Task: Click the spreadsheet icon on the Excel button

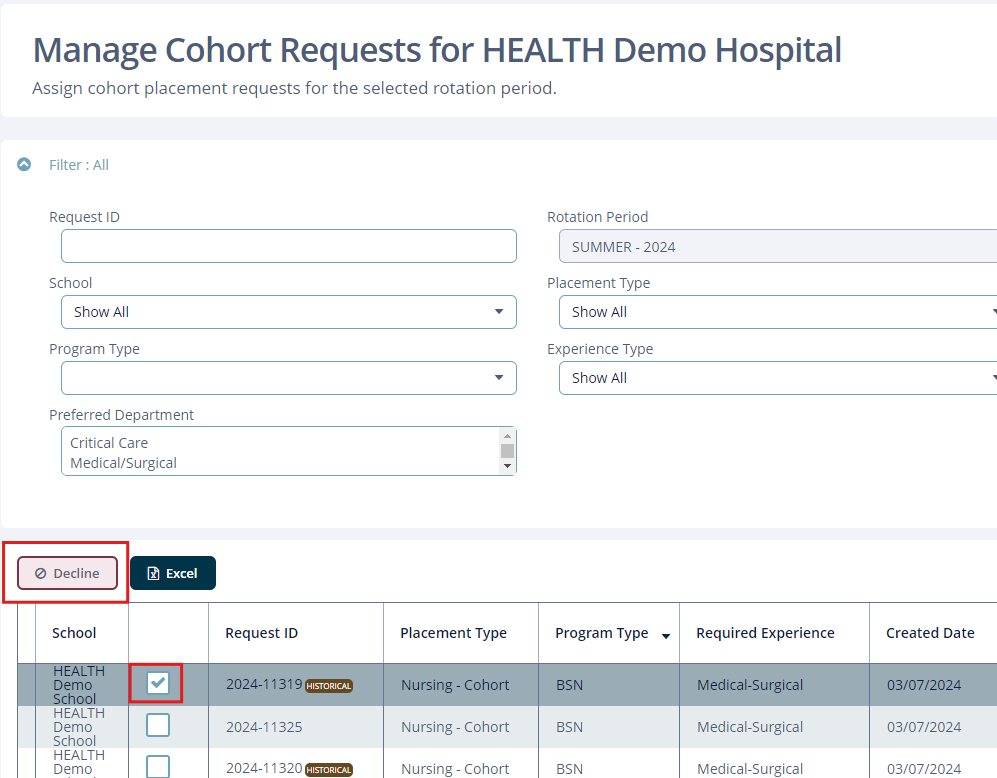Action: pos(153,573)
